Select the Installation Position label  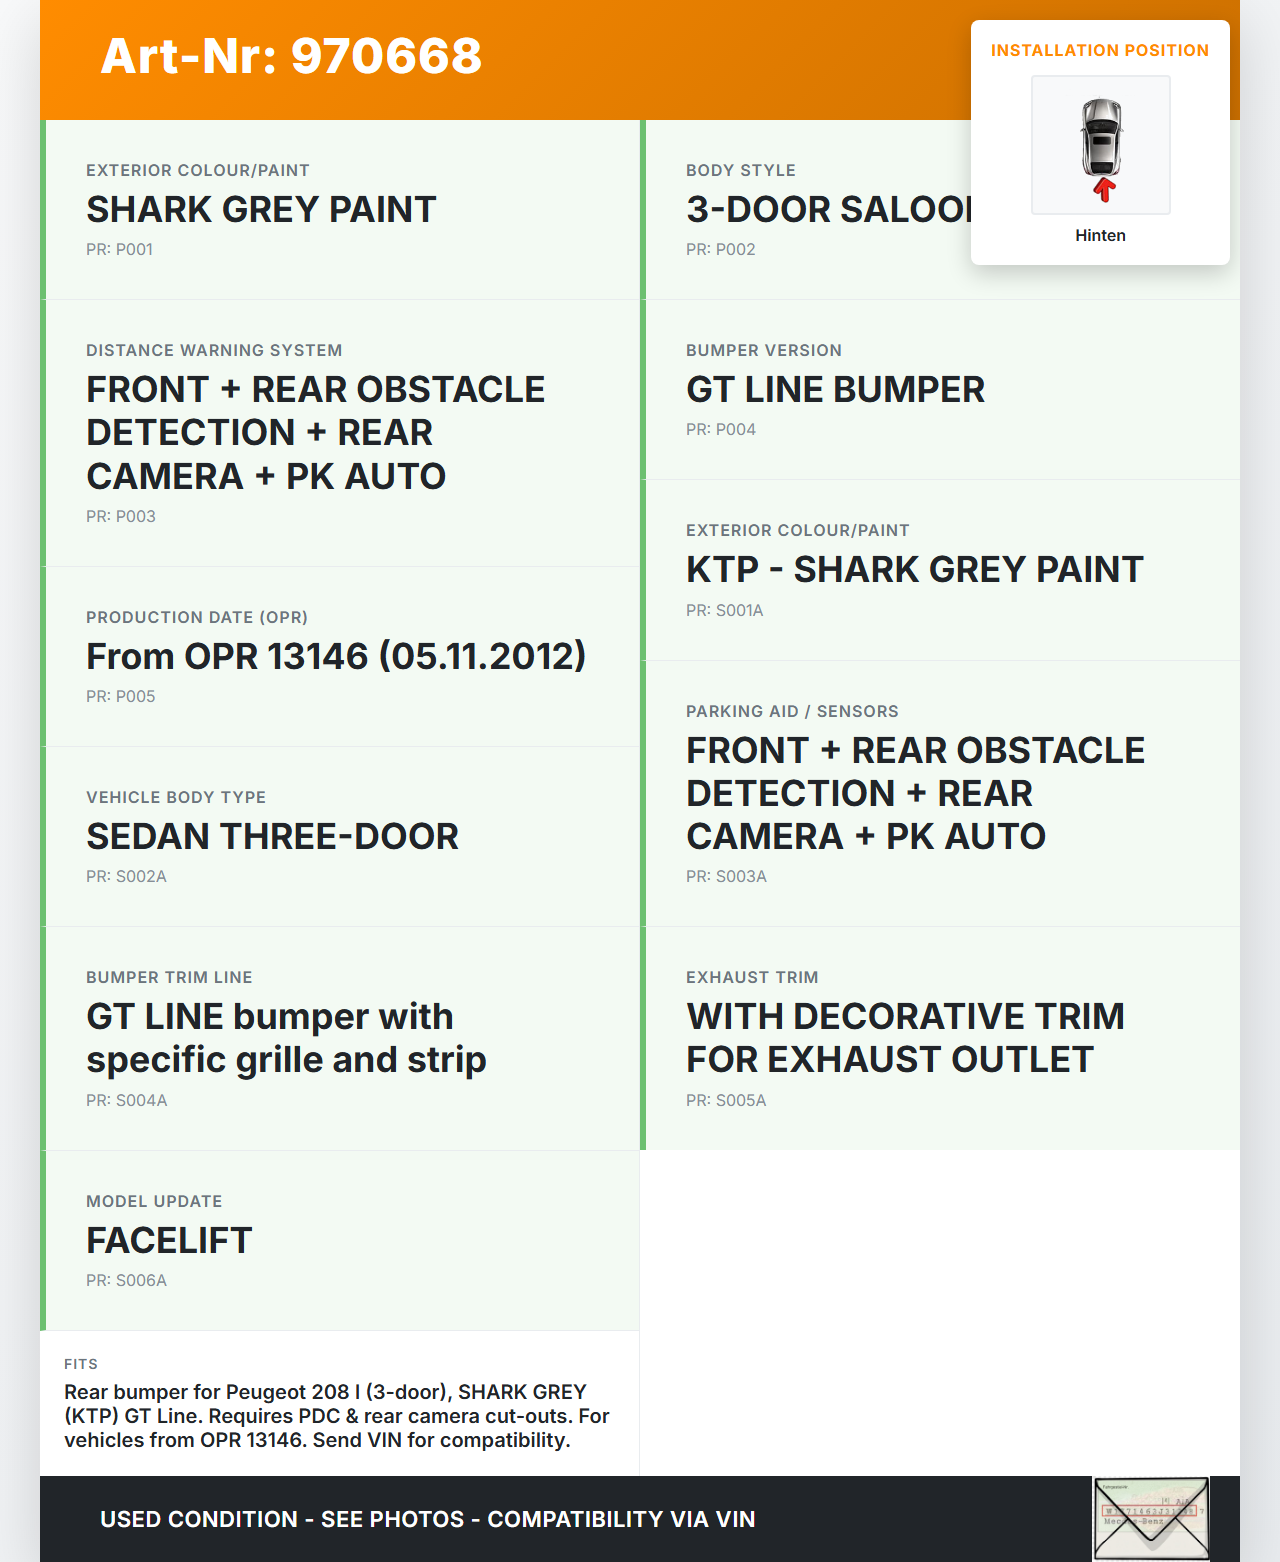point(1099,50)
